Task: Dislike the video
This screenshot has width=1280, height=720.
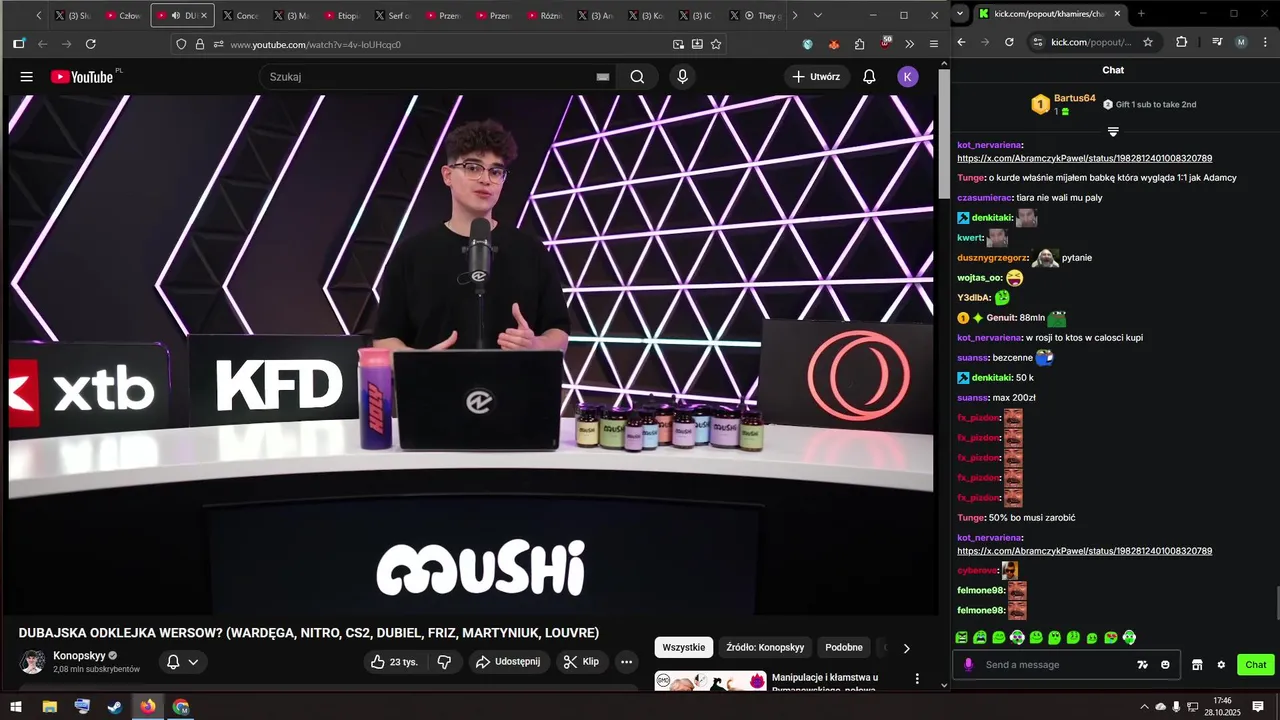Action: click(x=445, y=662)
